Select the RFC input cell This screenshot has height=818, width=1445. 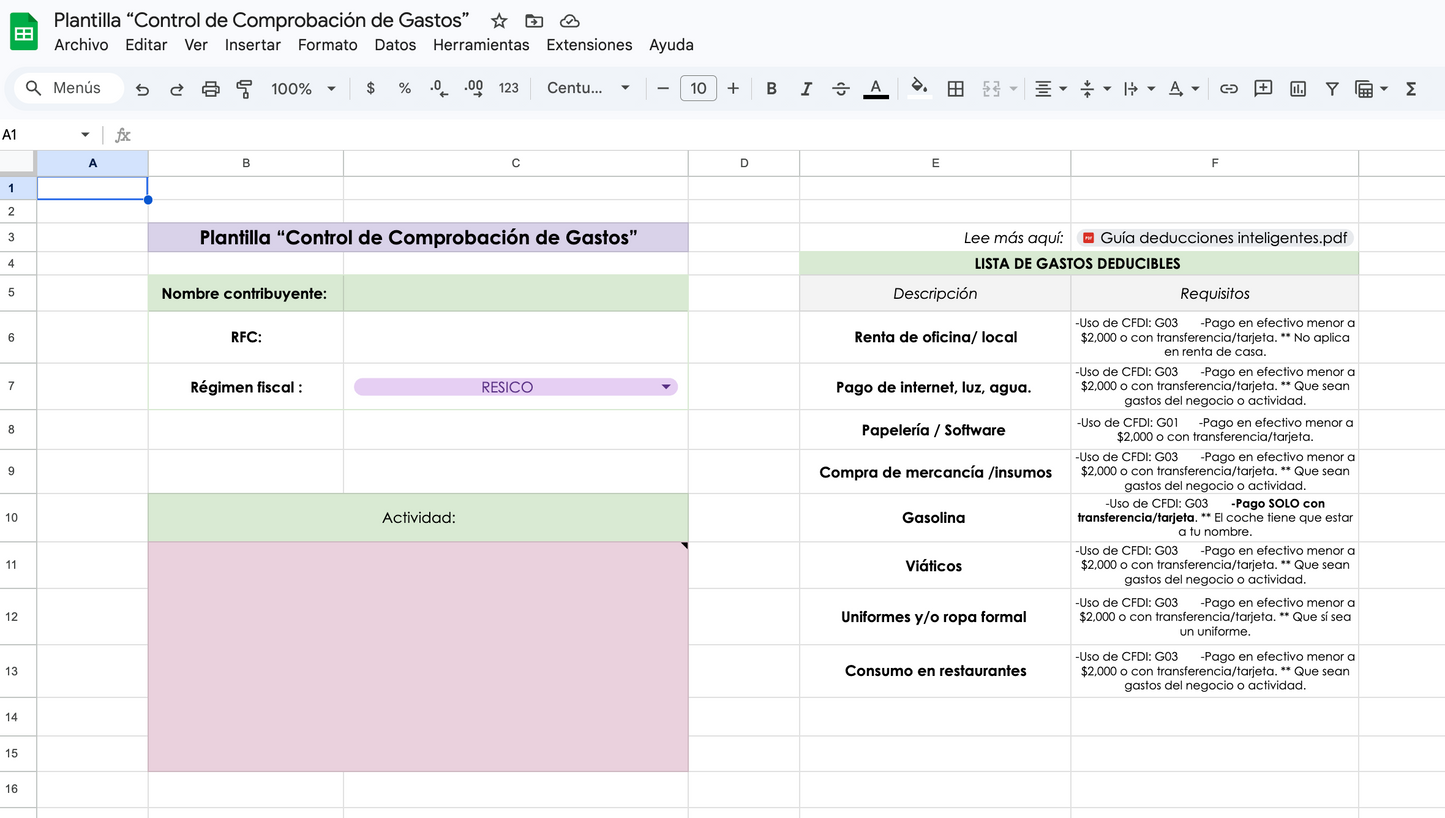(515, 337)
